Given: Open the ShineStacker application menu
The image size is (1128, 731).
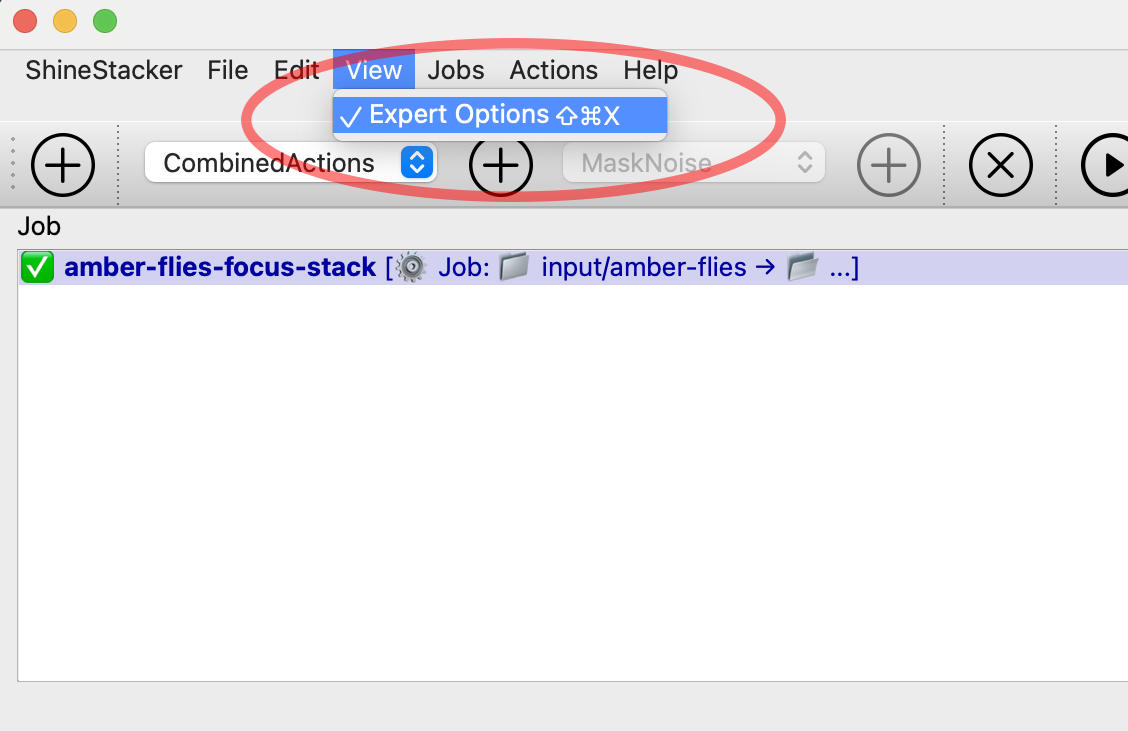Looking at the screenshot, I should (x=104, y=71).
